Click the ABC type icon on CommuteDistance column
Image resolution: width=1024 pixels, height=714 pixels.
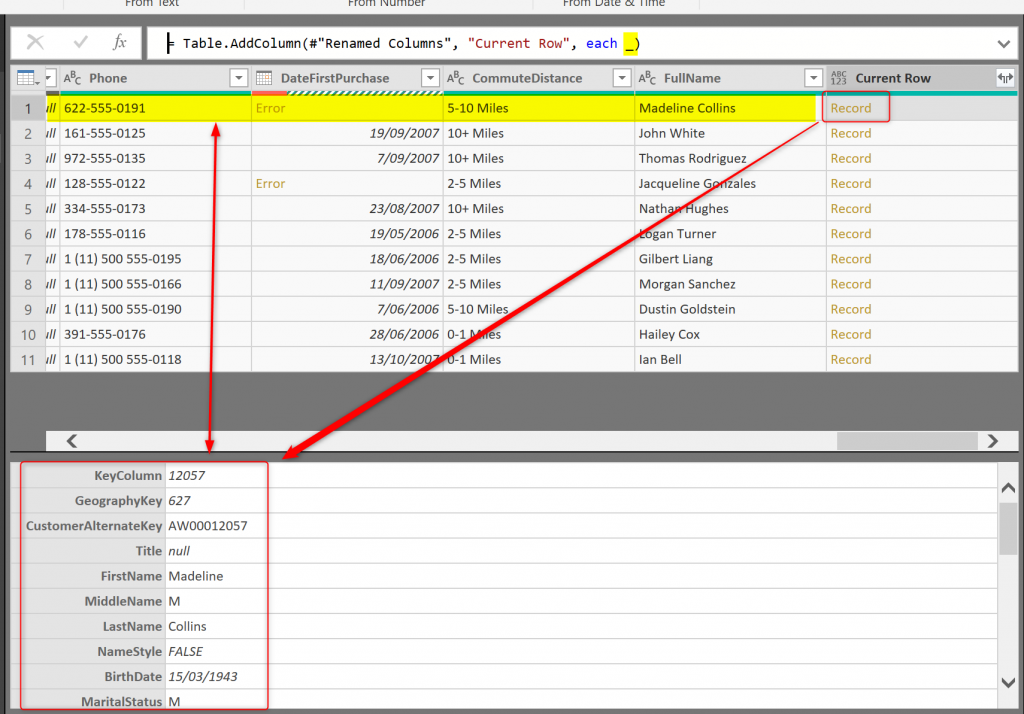[x=455, y=78]
